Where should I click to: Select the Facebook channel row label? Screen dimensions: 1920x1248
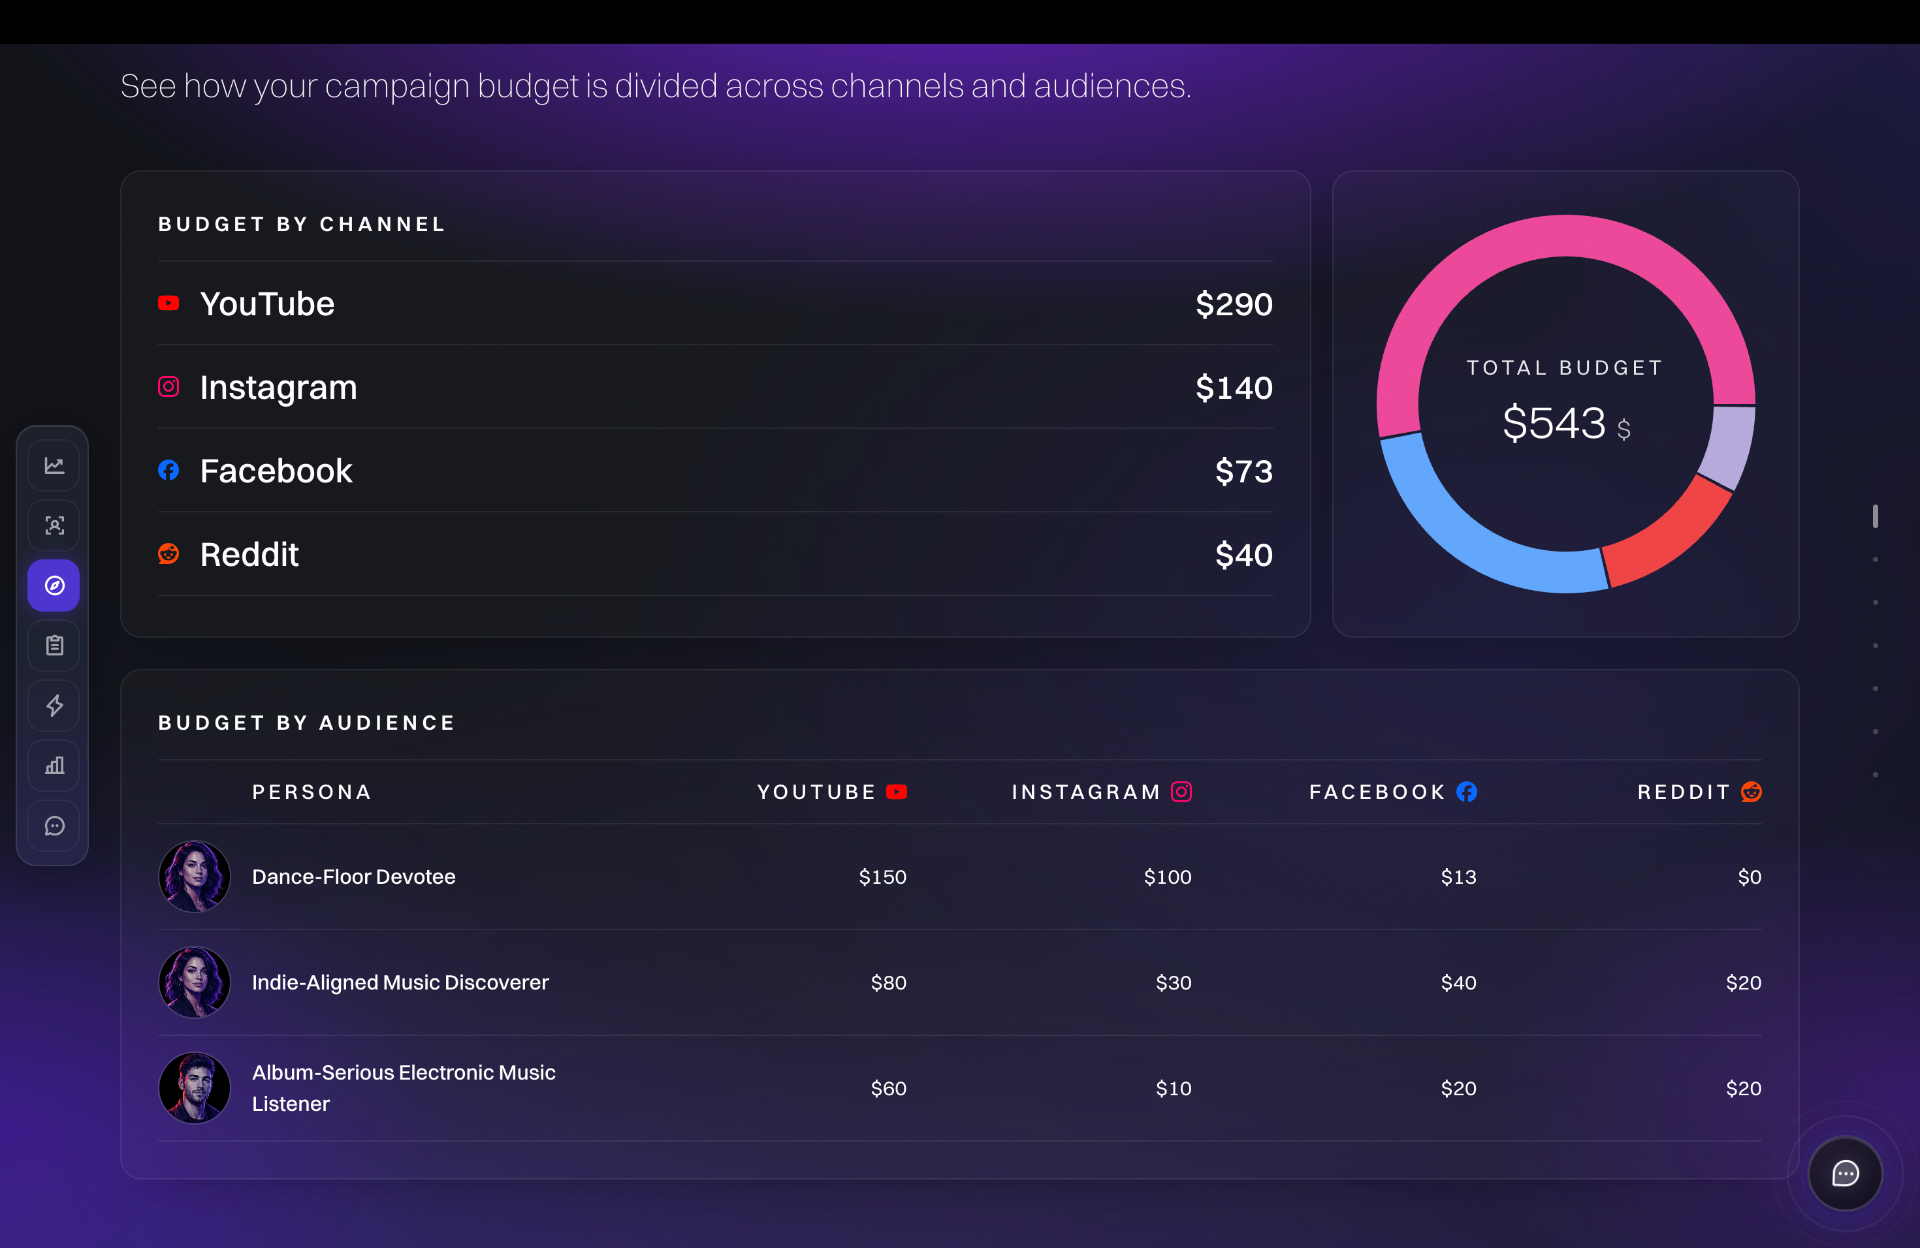point(276,471)
